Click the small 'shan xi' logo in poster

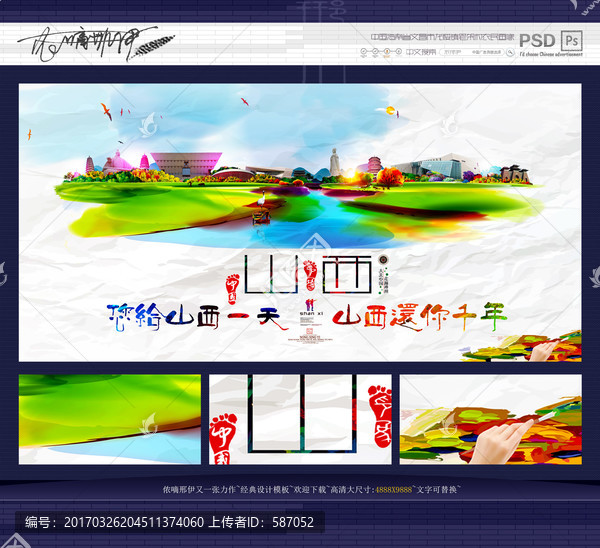click(311, 307)
